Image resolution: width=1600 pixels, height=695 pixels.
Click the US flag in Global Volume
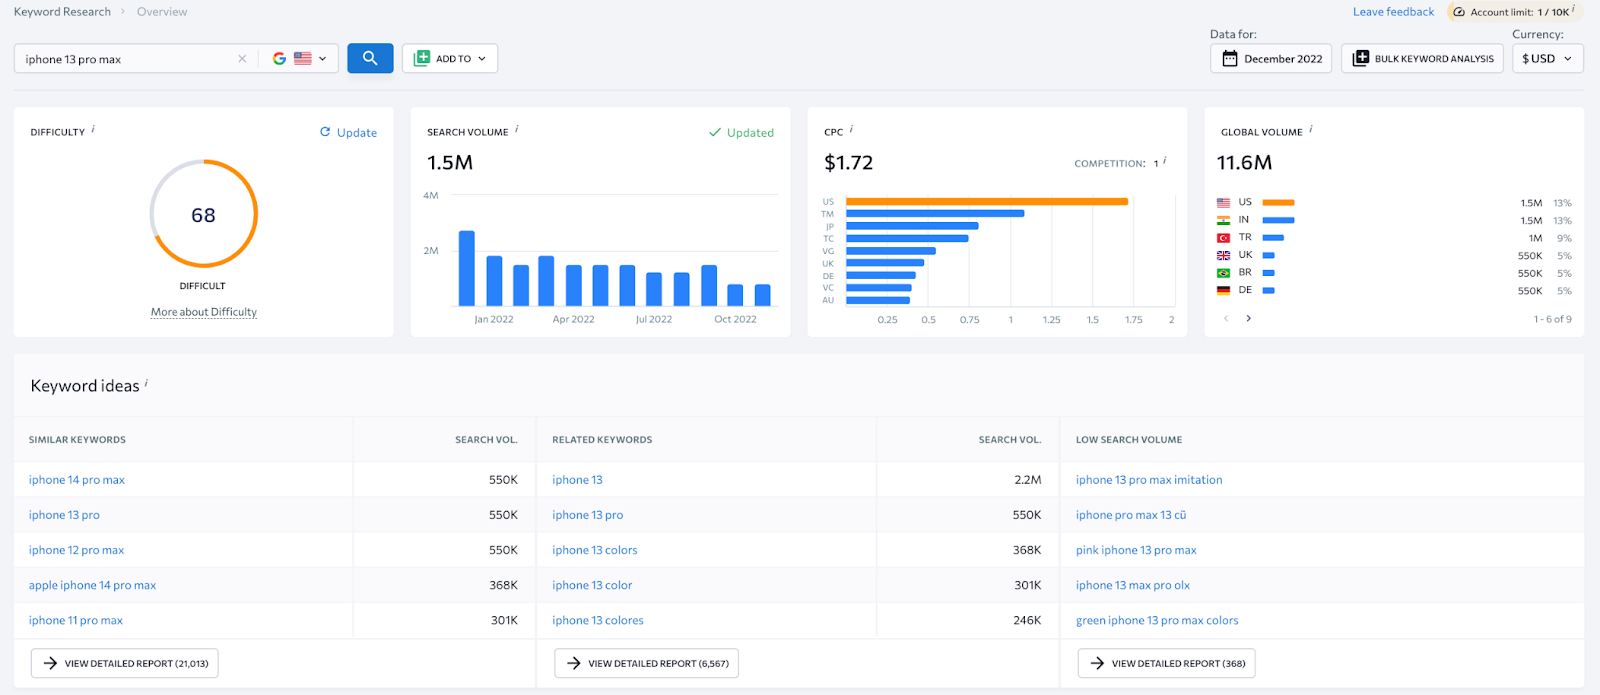click(x=1223, y=203)
